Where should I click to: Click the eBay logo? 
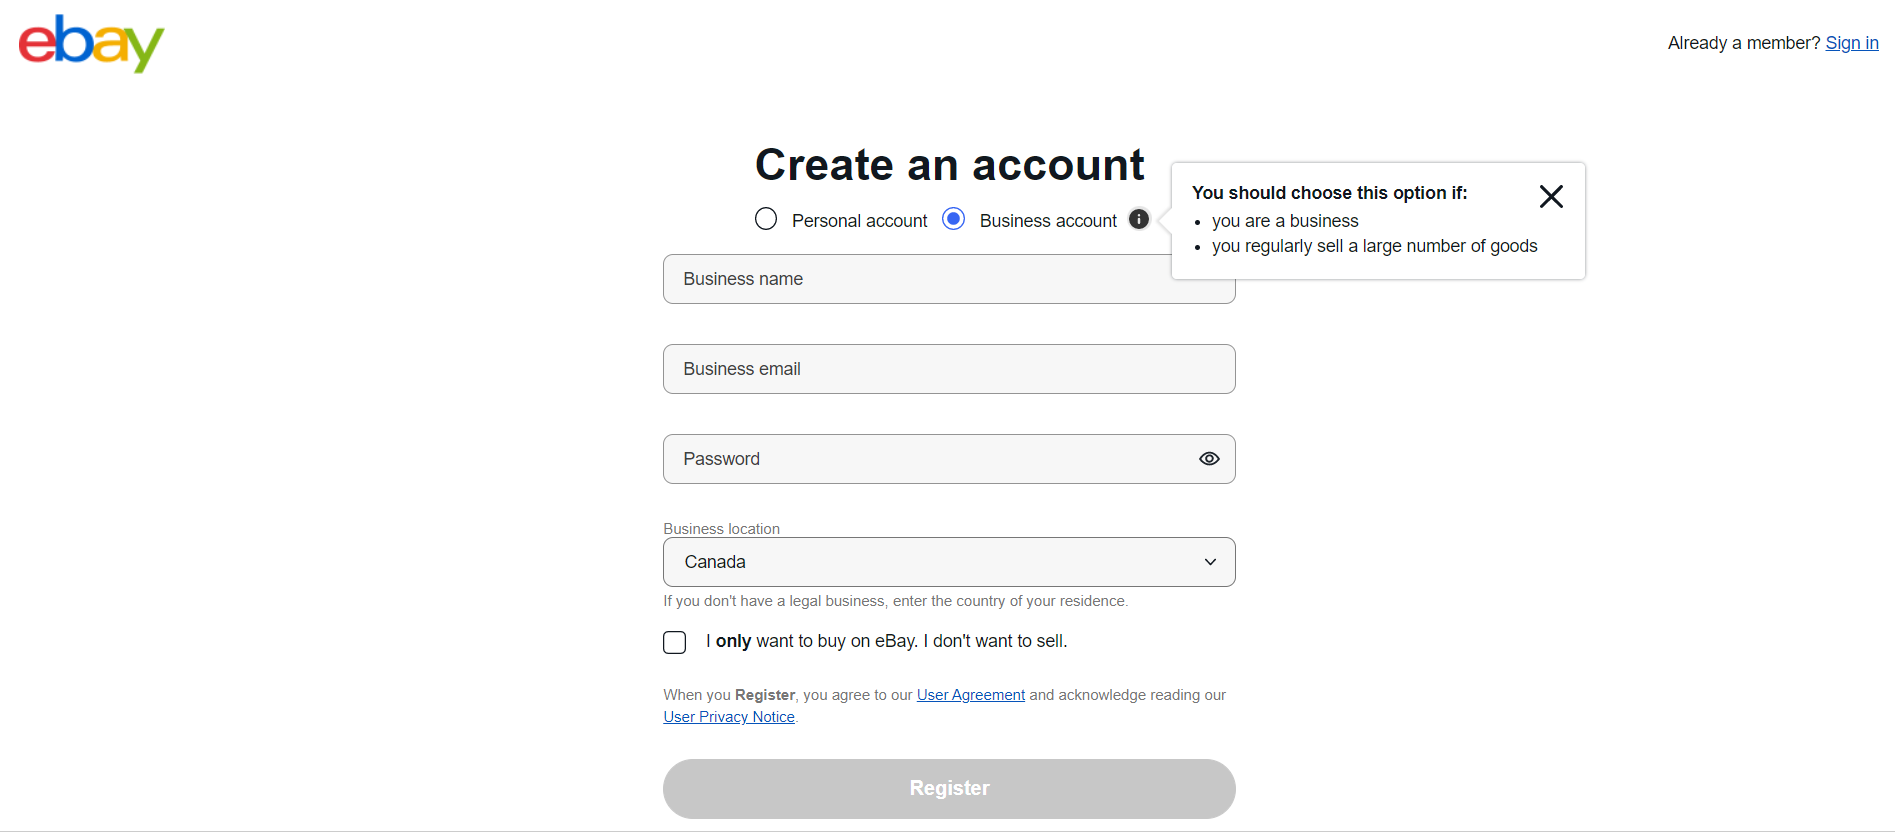coord(91,43)
